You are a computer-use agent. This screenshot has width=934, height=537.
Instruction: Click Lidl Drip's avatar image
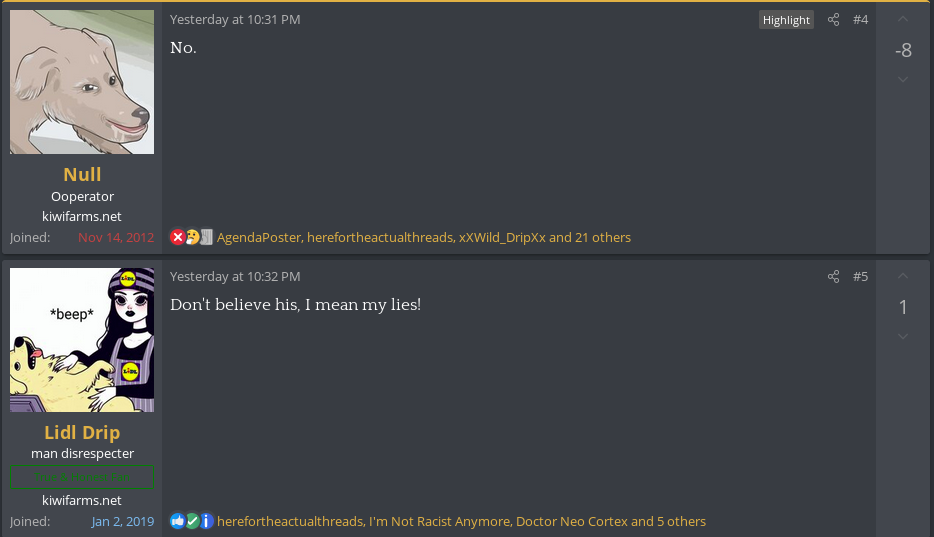pos(82,340)
